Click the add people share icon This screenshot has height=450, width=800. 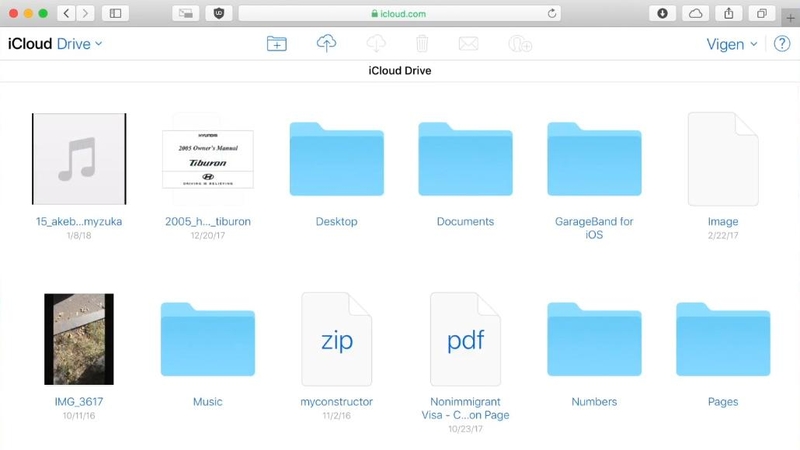tap(520, 44)
